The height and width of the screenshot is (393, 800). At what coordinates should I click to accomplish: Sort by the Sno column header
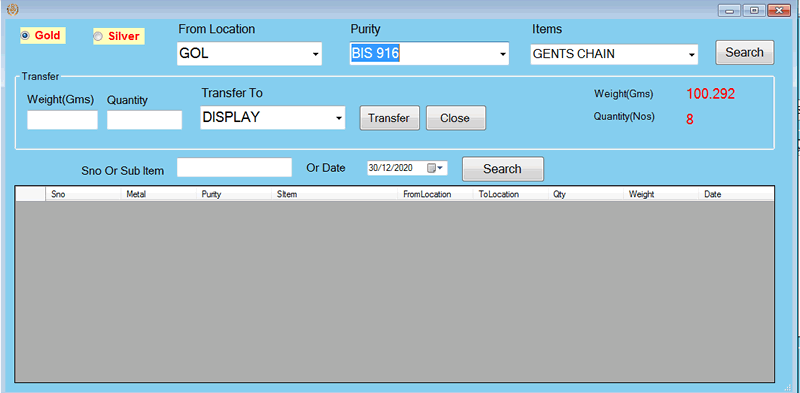click(x=83, y=194)
